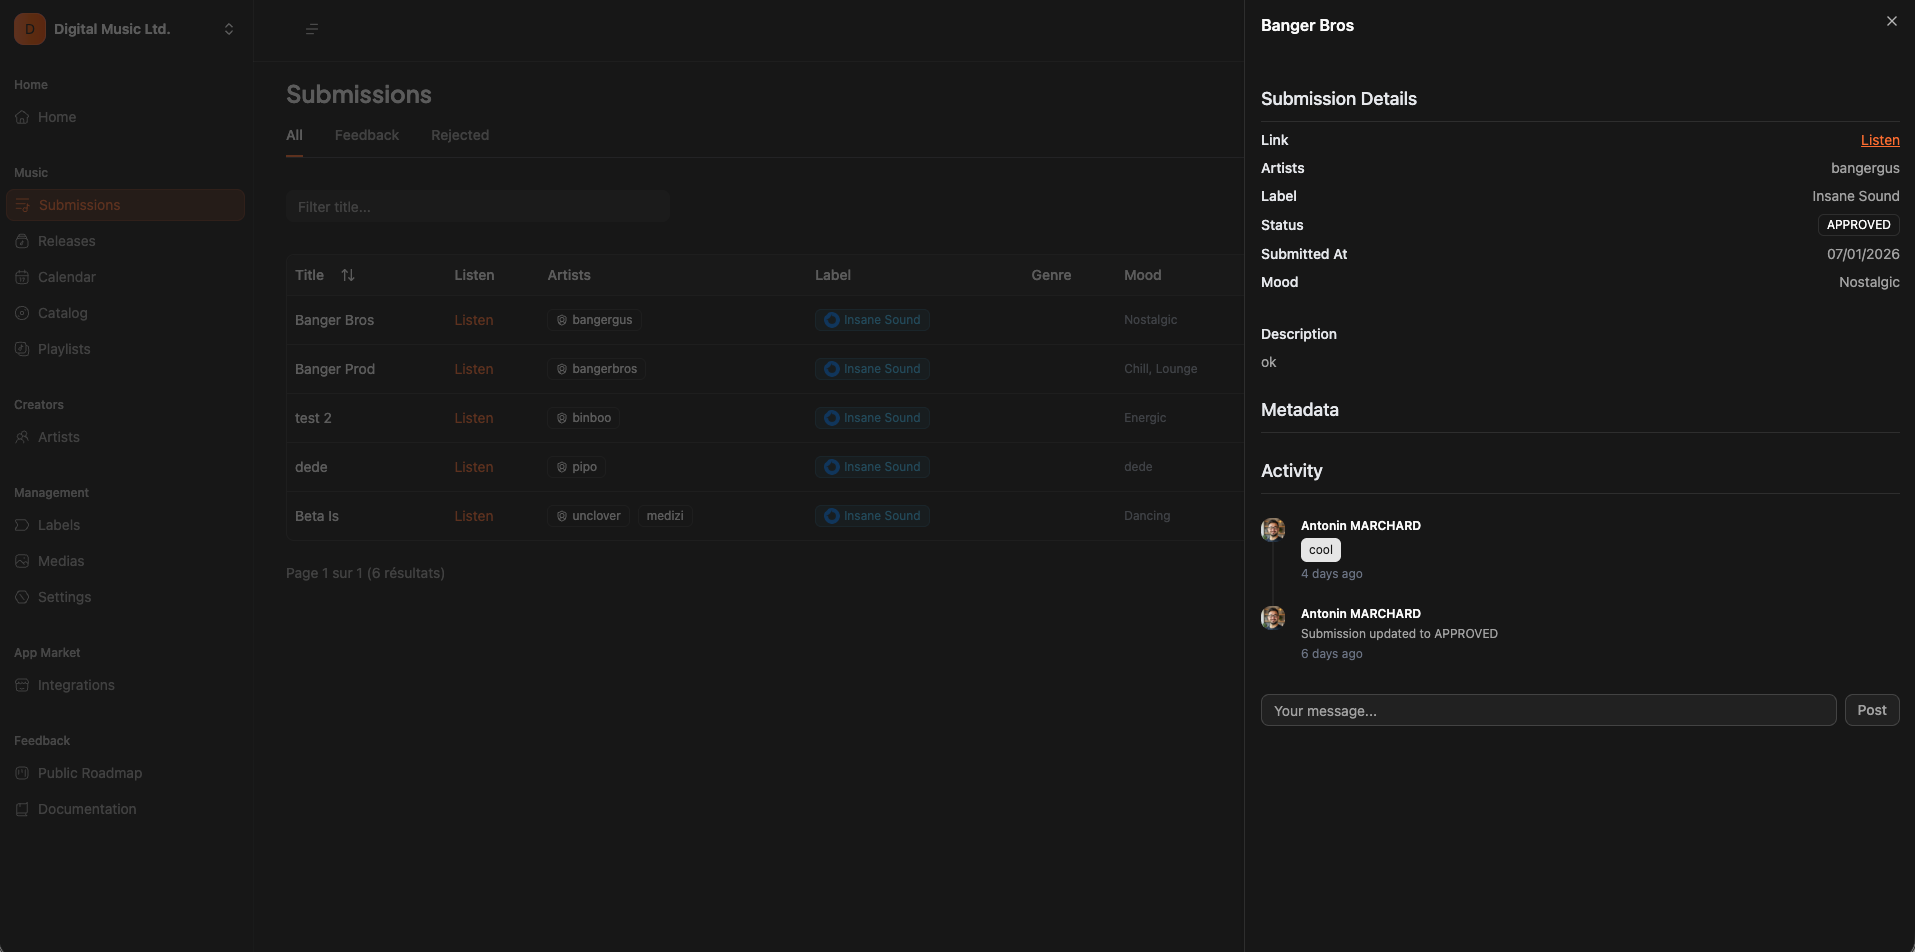This screenshot has width=1915, height=952.
Task: Click the Genre column header
Action: (1051, 275)
